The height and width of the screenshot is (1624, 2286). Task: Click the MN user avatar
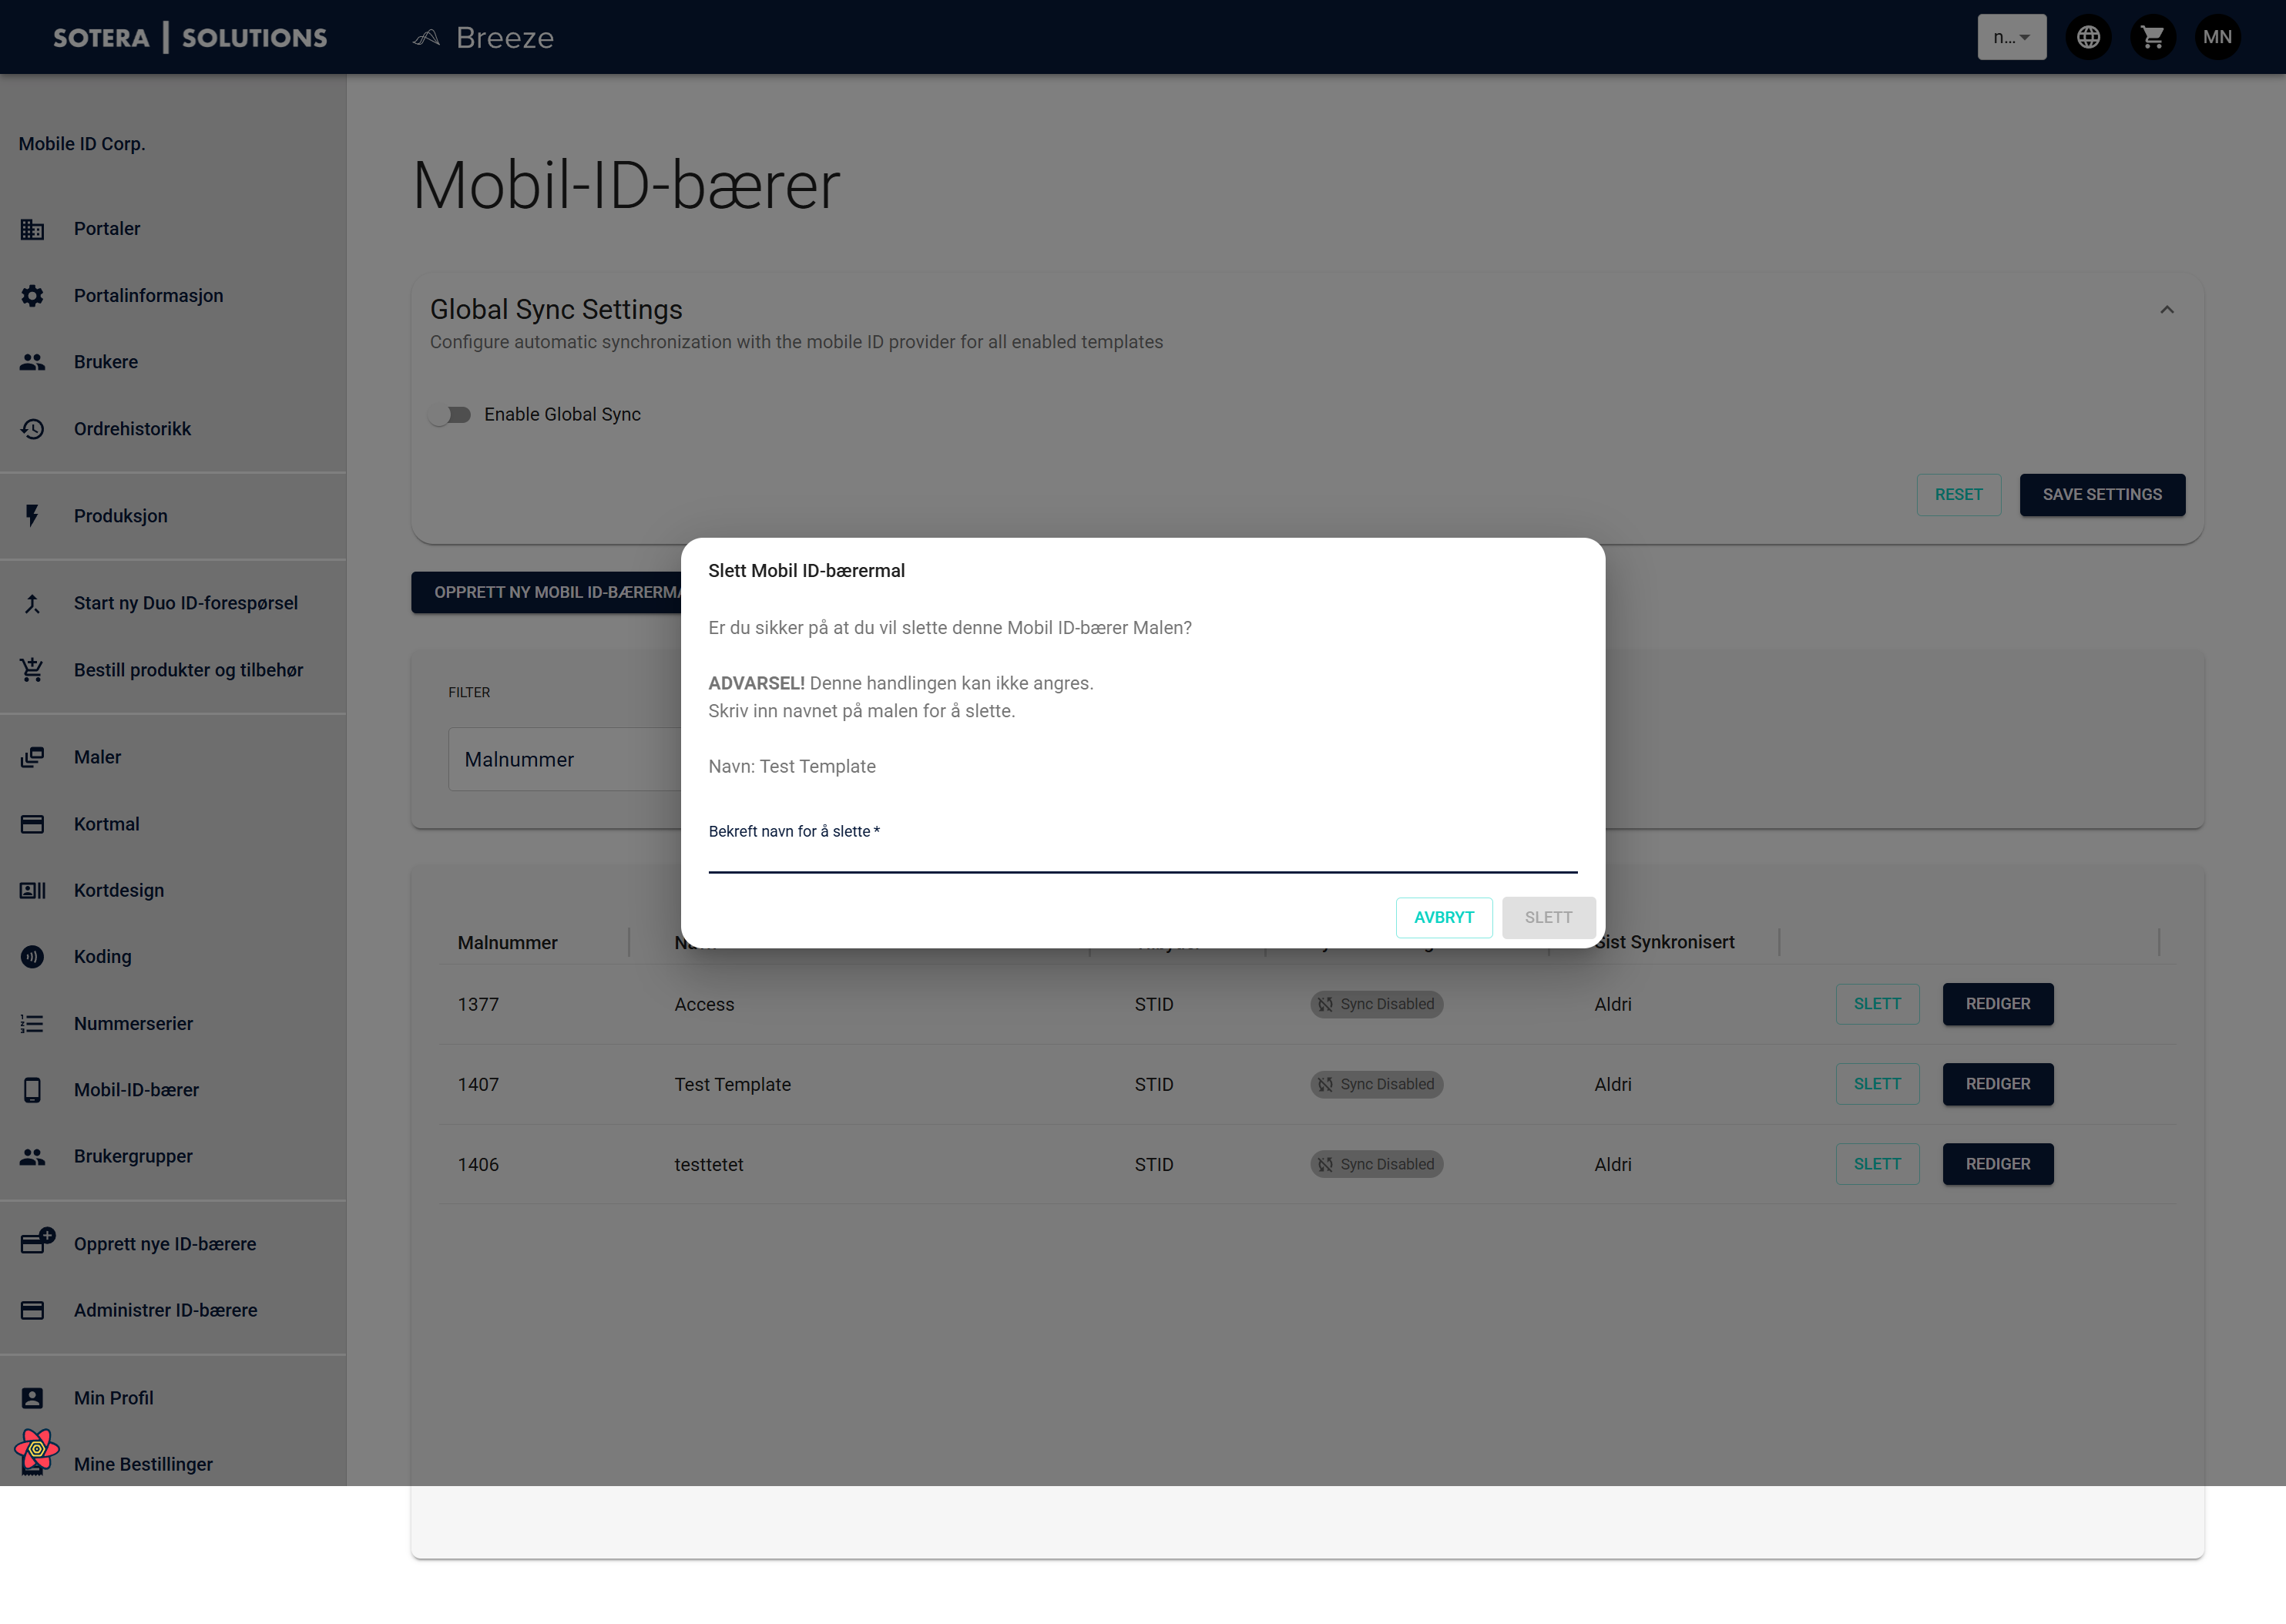click(x=2217, y=37)
